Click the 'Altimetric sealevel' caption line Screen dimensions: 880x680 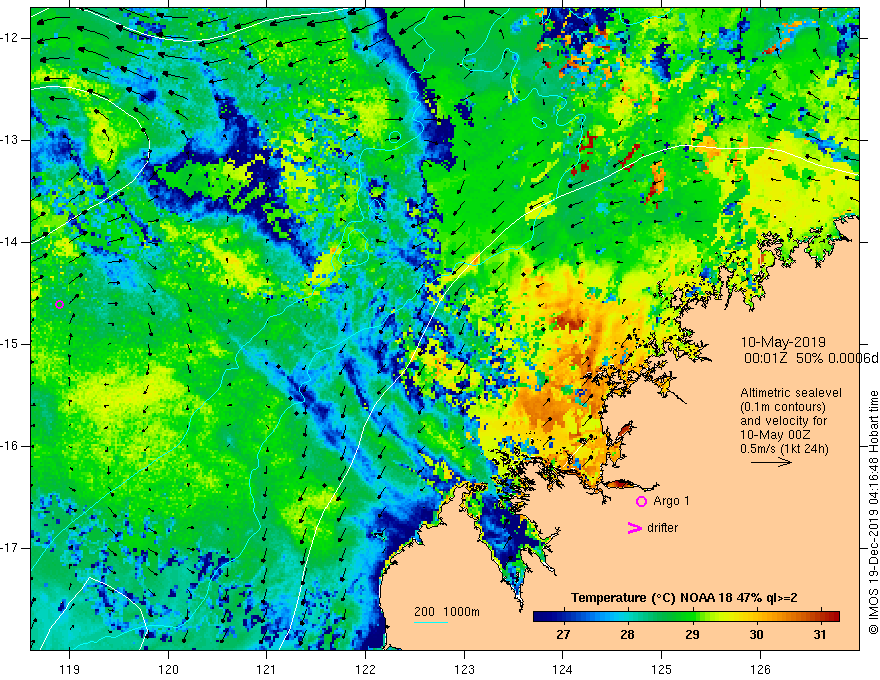791,393
